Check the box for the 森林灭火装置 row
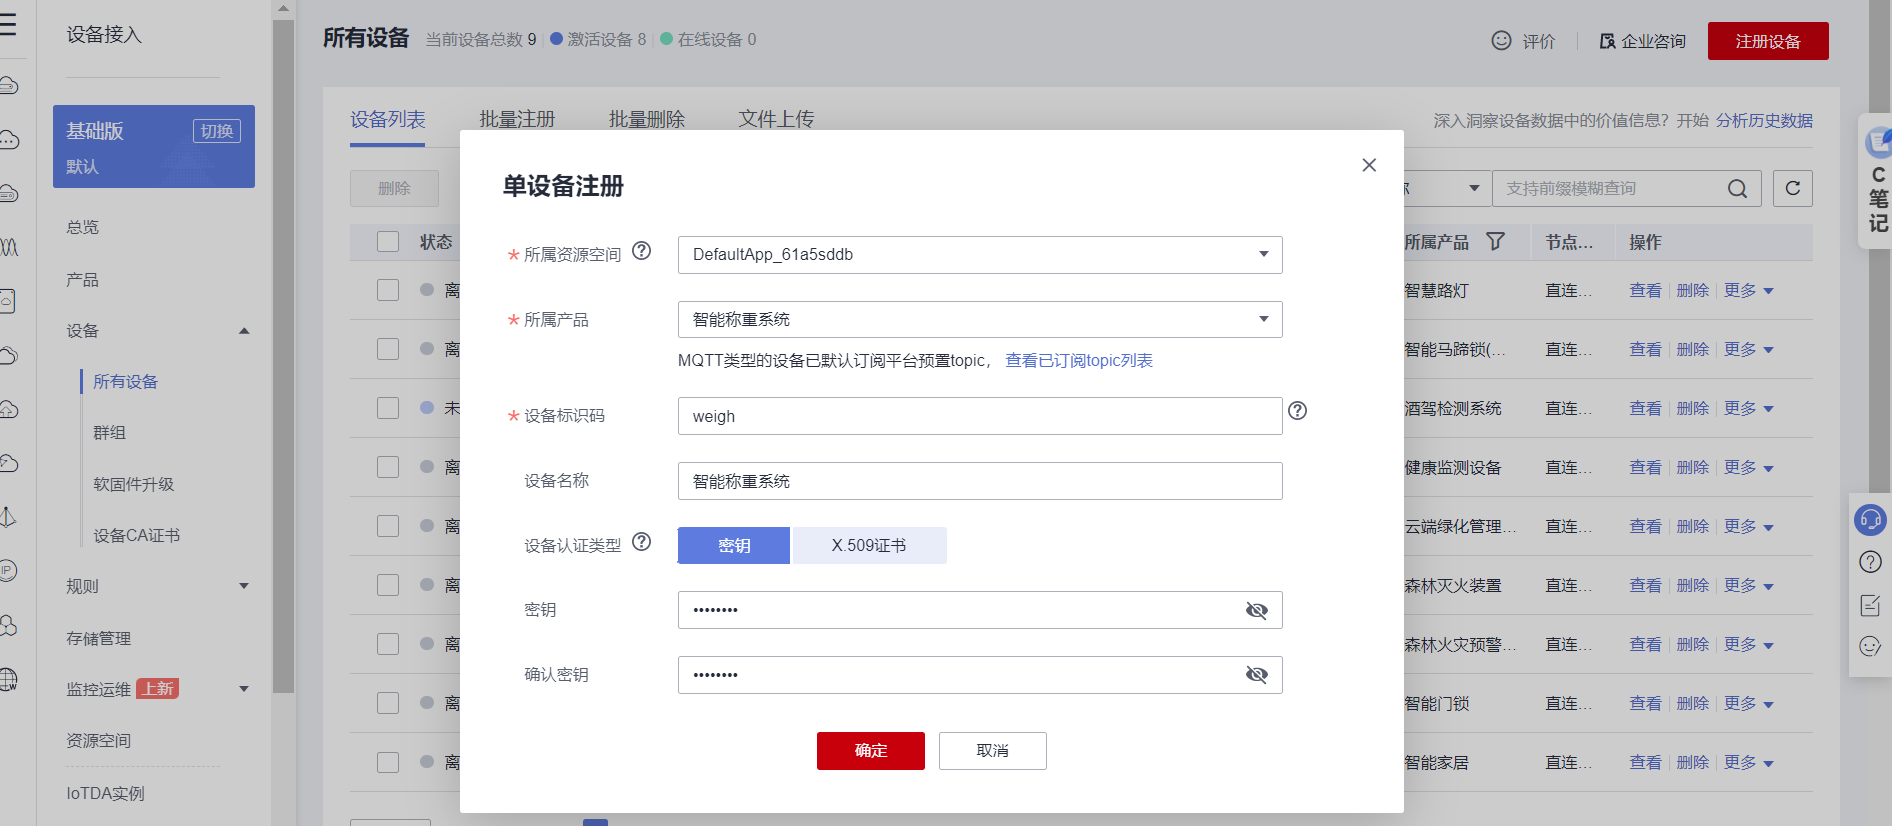Image resolution: width=1892 pixels, height=826 pixels. tap(388, 585)
